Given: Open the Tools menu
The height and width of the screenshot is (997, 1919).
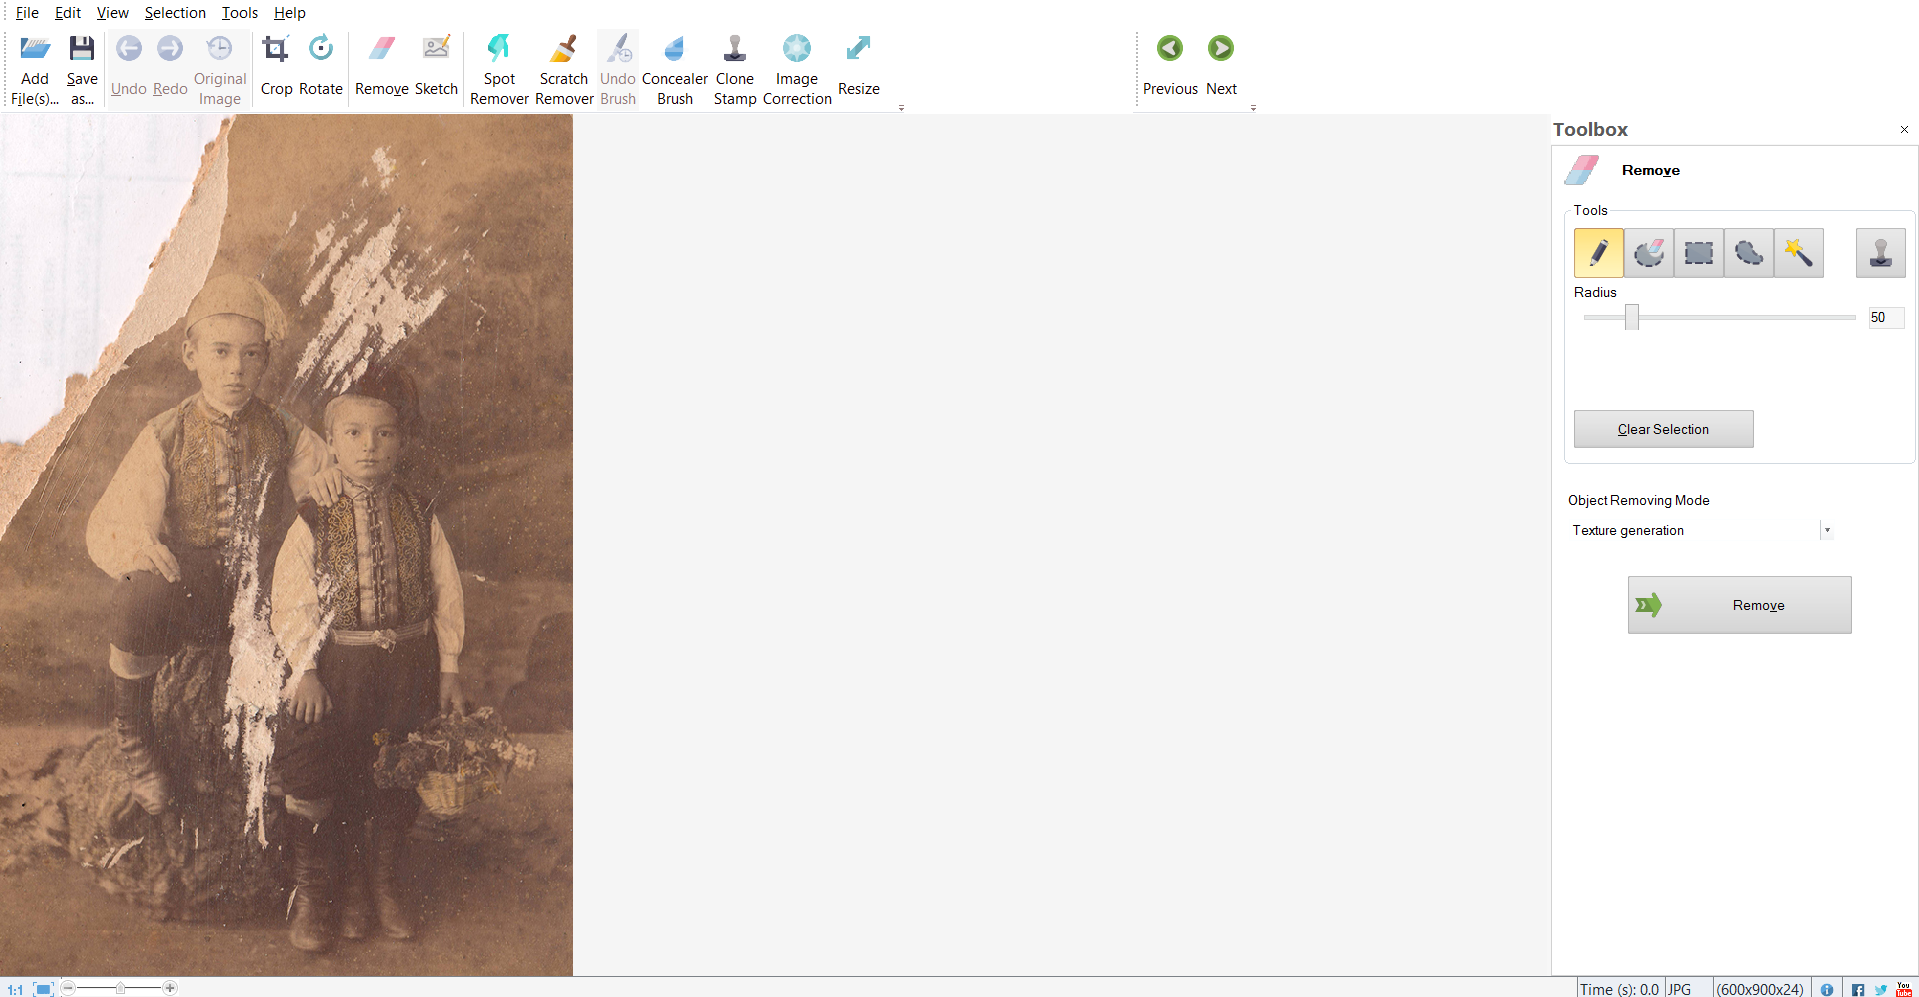Looking at the screenshot, I should tap(239, 13).
